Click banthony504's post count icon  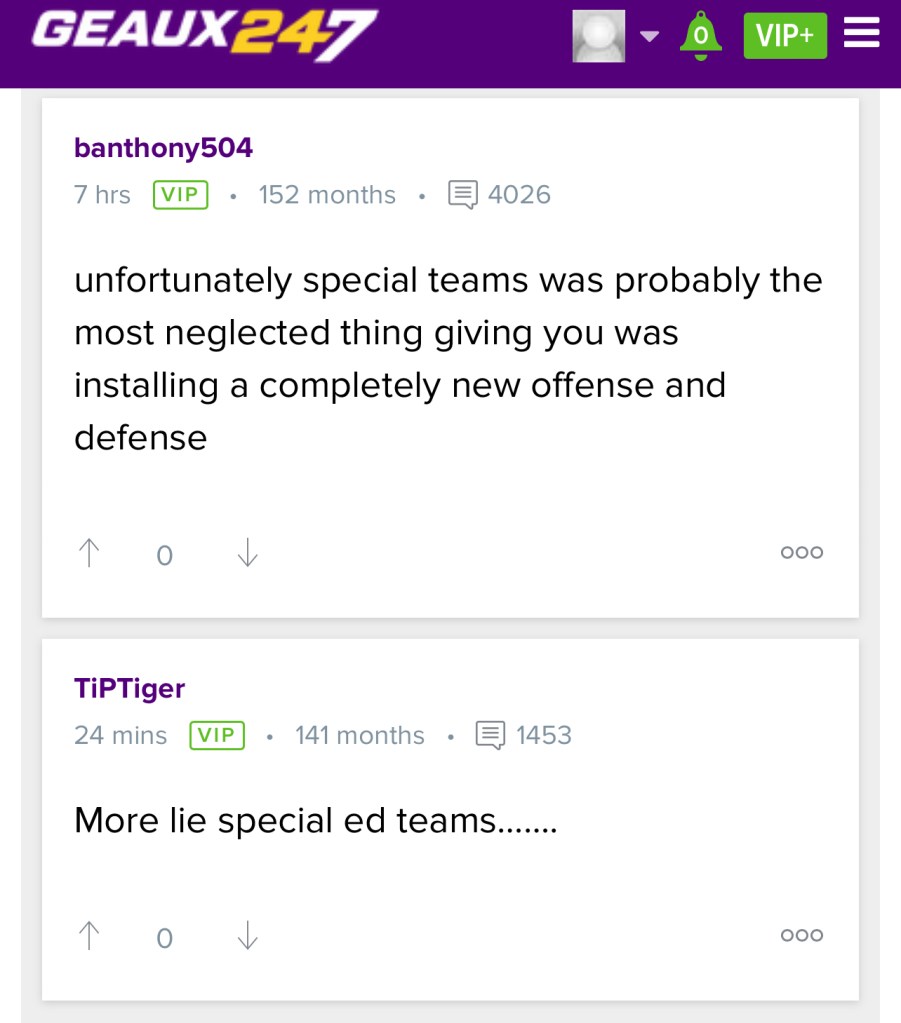coord(463,194)
